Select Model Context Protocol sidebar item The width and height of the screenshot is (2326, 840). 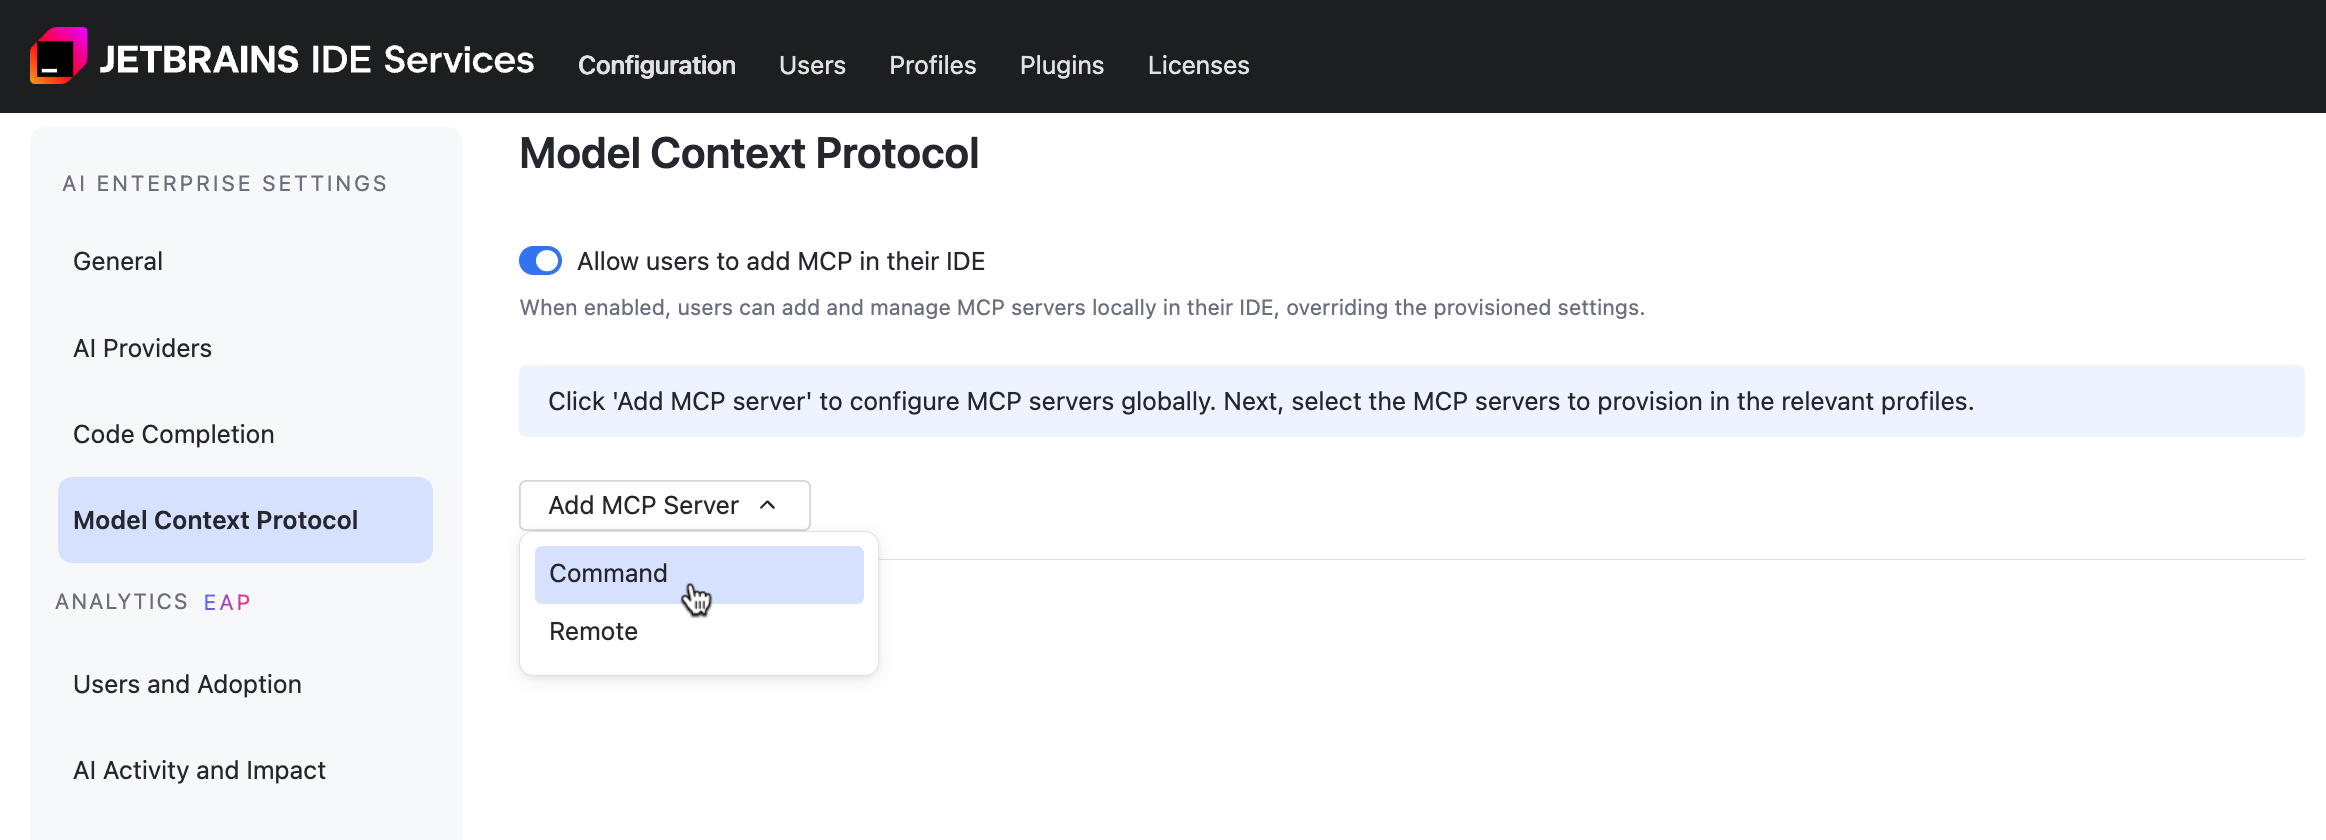coord(215,520)
